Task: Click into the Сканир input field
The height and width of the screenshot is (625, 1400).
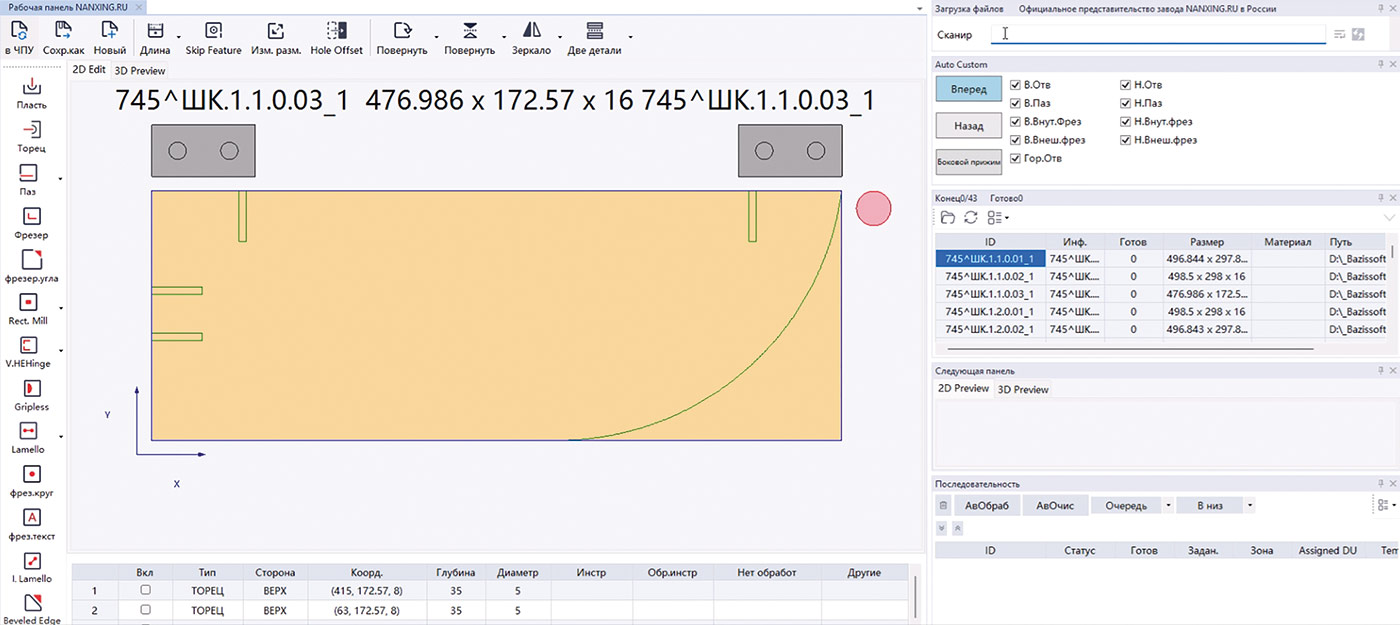Action: point(1158,35)
